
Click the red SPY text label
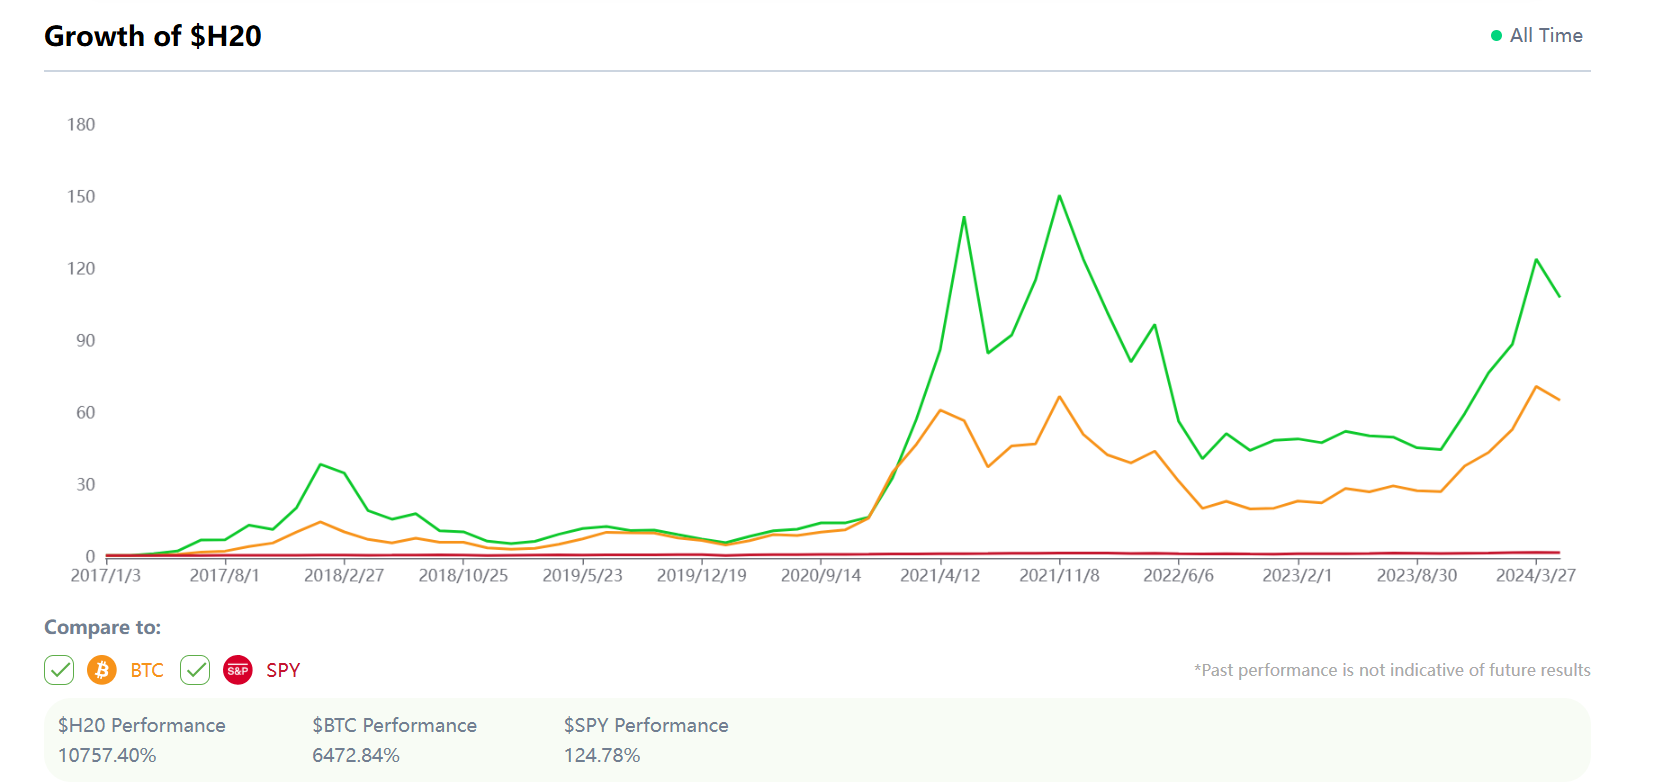pyautogui.click(x=283, y=670)
